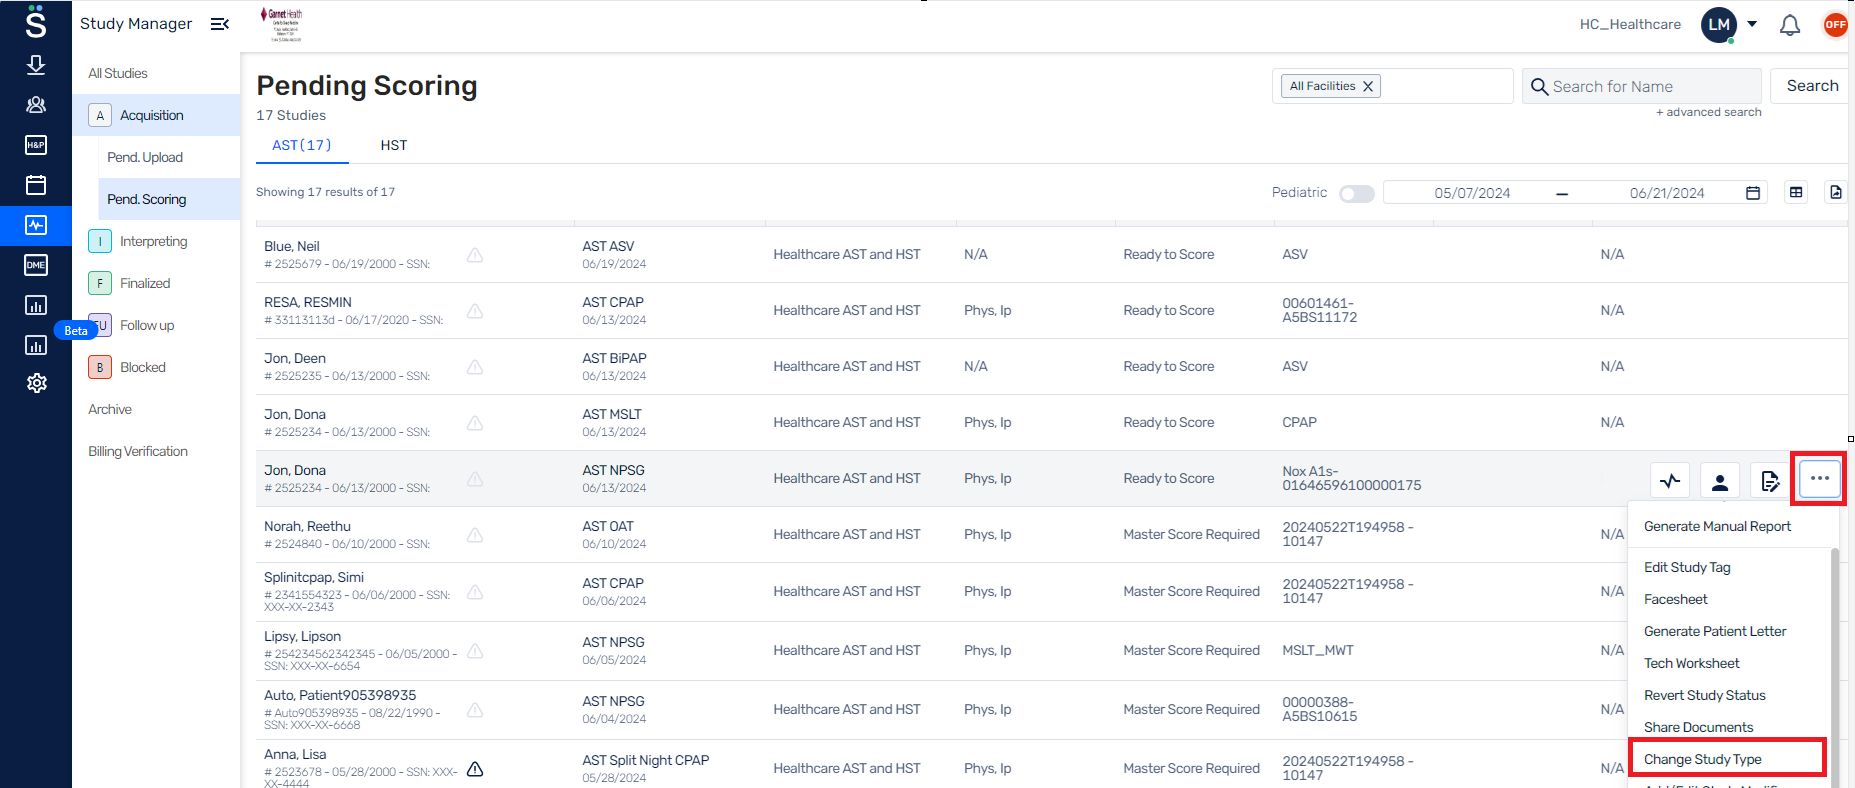The height and width of the screenshot is (788, 1855).
Task: Open Tech Worksheet from the menu
Action: tap(1692, 663)
